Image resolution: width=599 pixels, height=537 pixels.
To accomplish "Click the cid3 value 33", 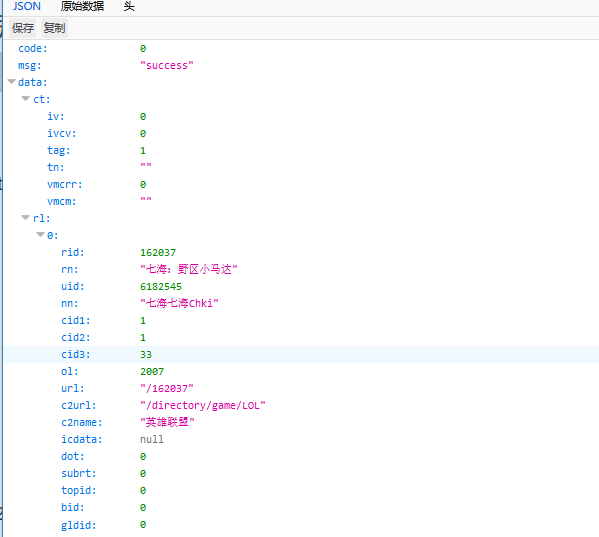I will pos(146,354).
